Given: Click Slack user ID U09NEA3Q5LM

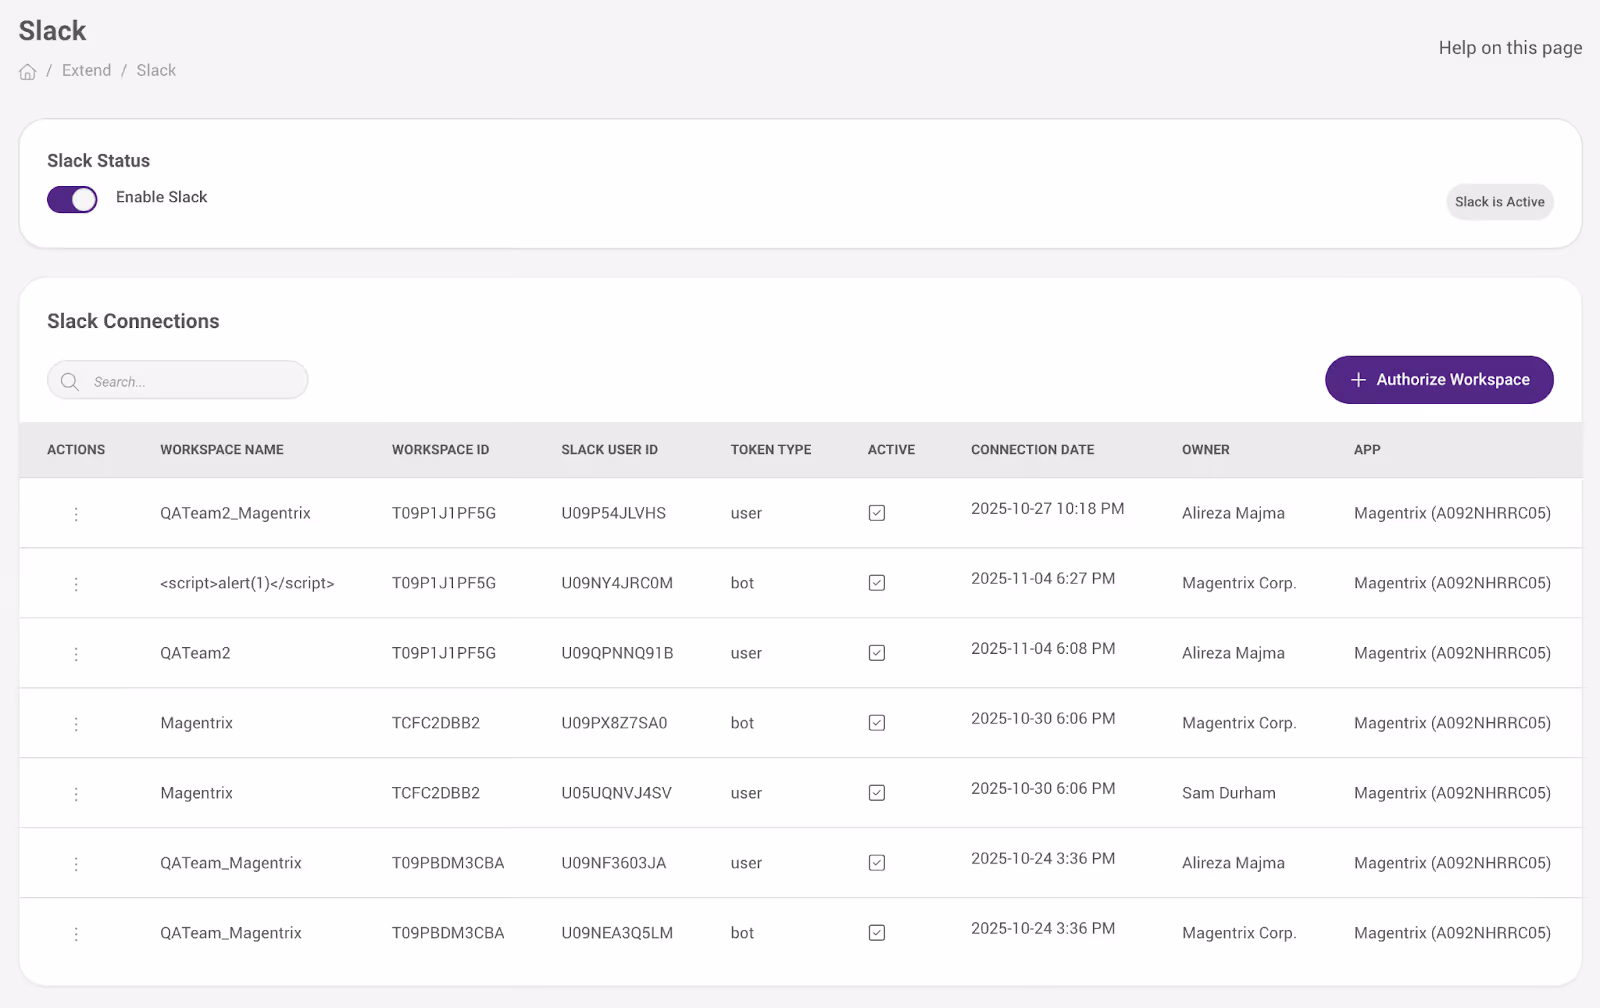Looking at the screenshot, I should click(617, 933).
